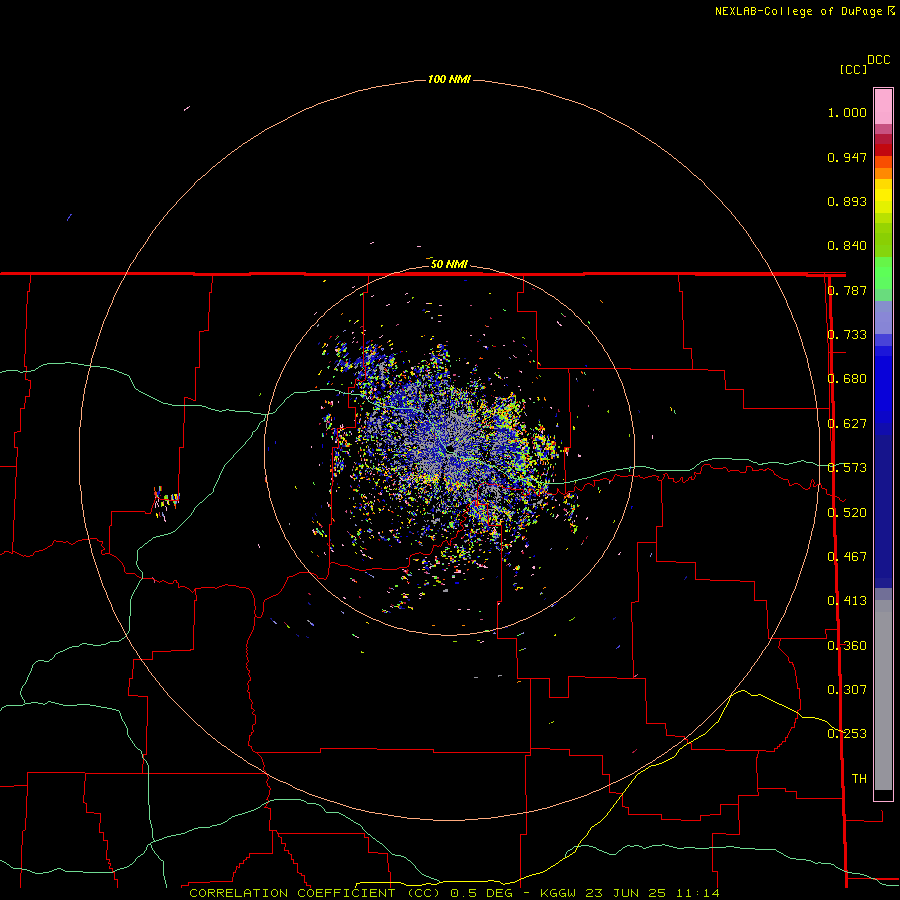Click the 0.893 legend value

847,201
